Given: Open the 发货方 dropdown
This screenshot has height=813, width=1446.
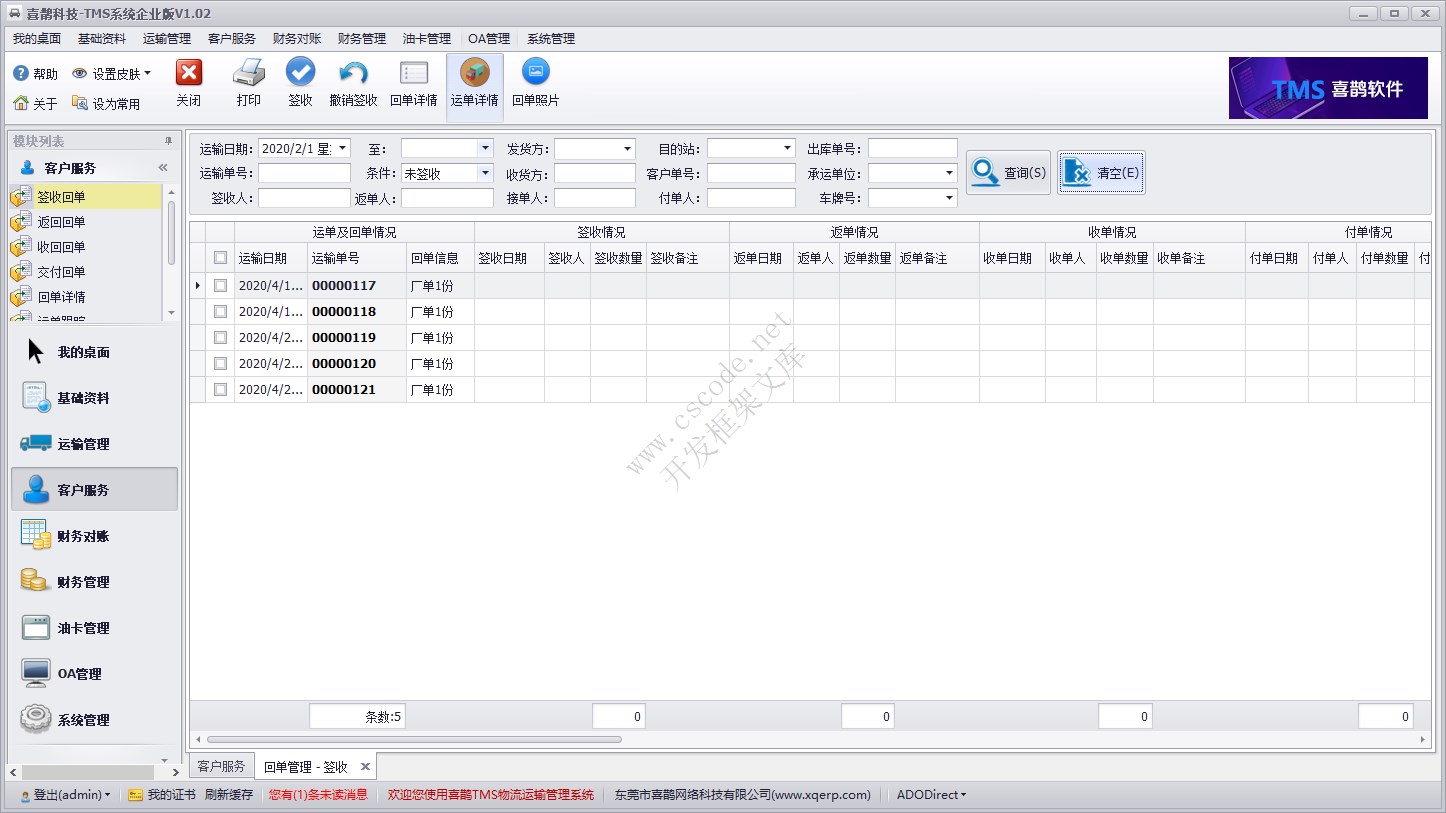Looking at the screenshot, I should point(627,148).
